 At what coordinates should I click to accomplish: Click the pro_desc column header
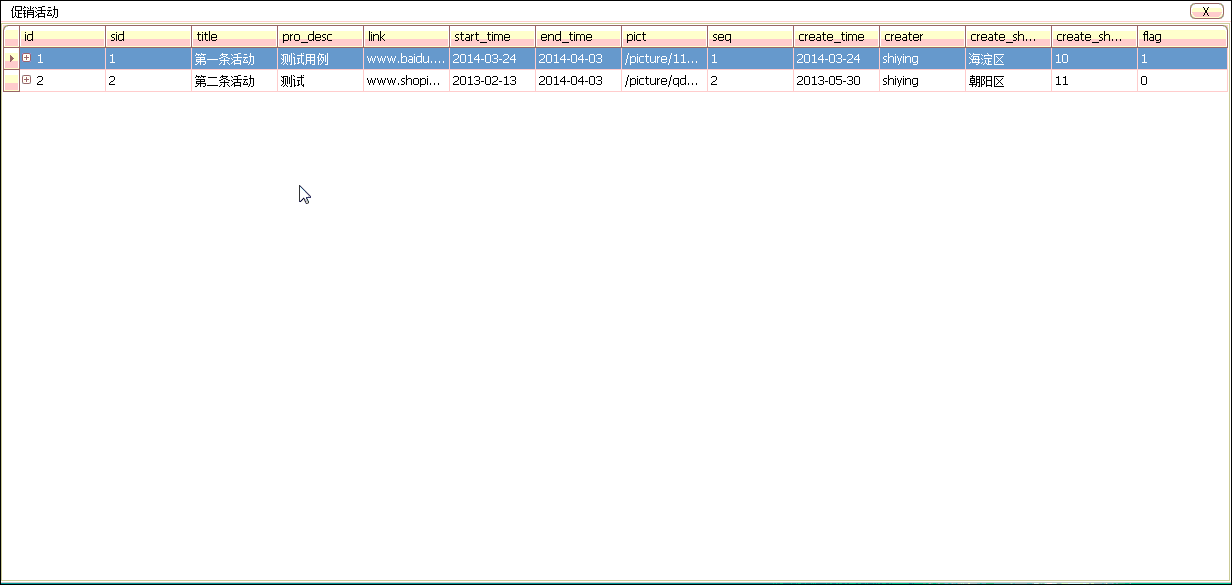(320, 37)
